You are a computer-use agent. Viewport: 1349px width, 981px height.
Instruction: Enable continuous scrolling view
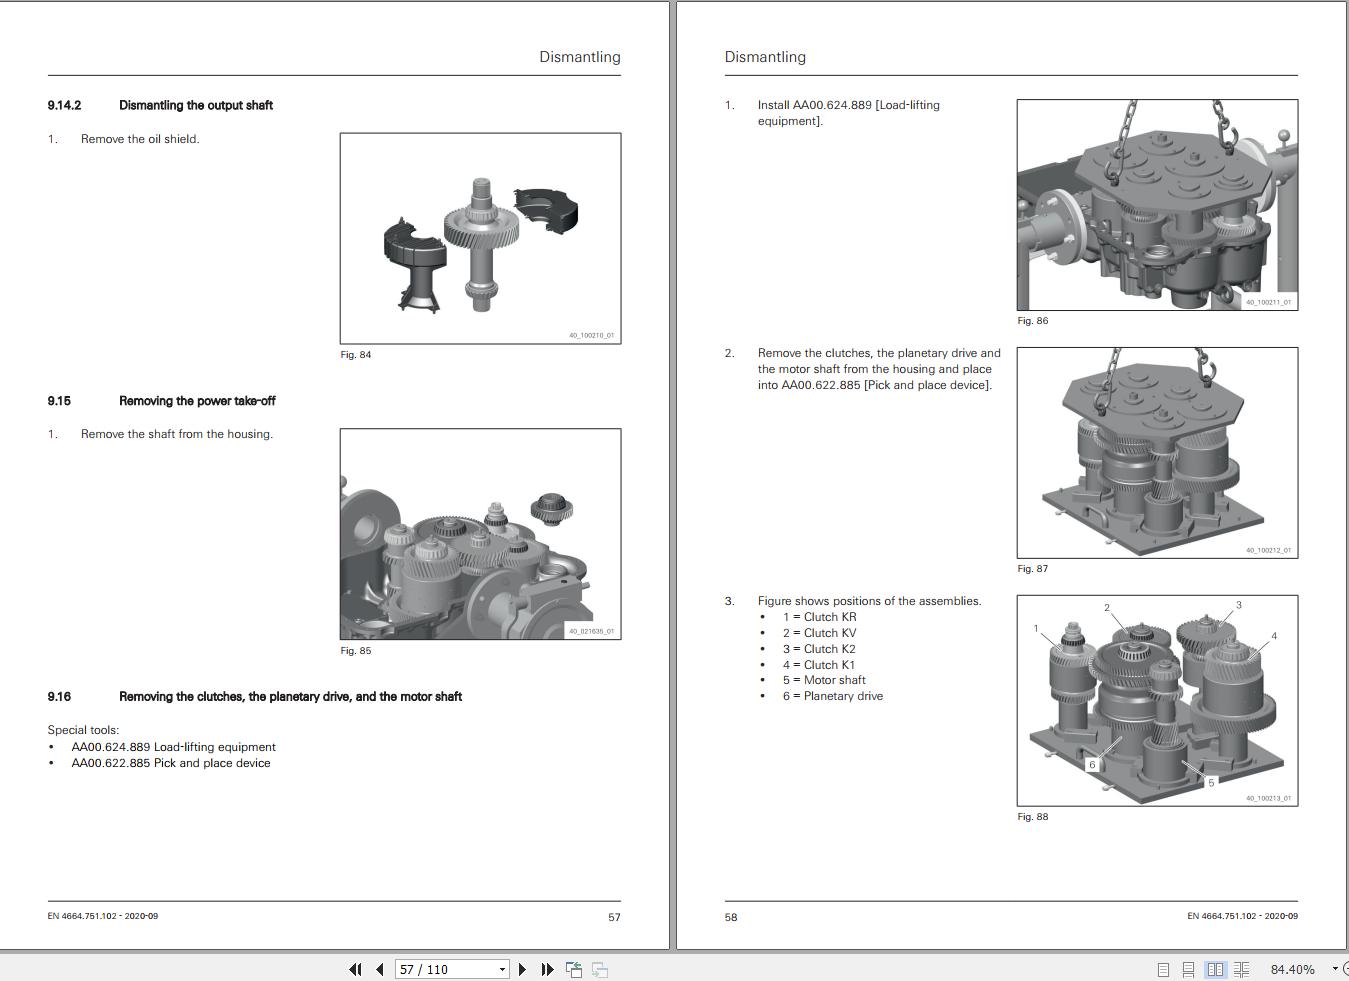1188,969
